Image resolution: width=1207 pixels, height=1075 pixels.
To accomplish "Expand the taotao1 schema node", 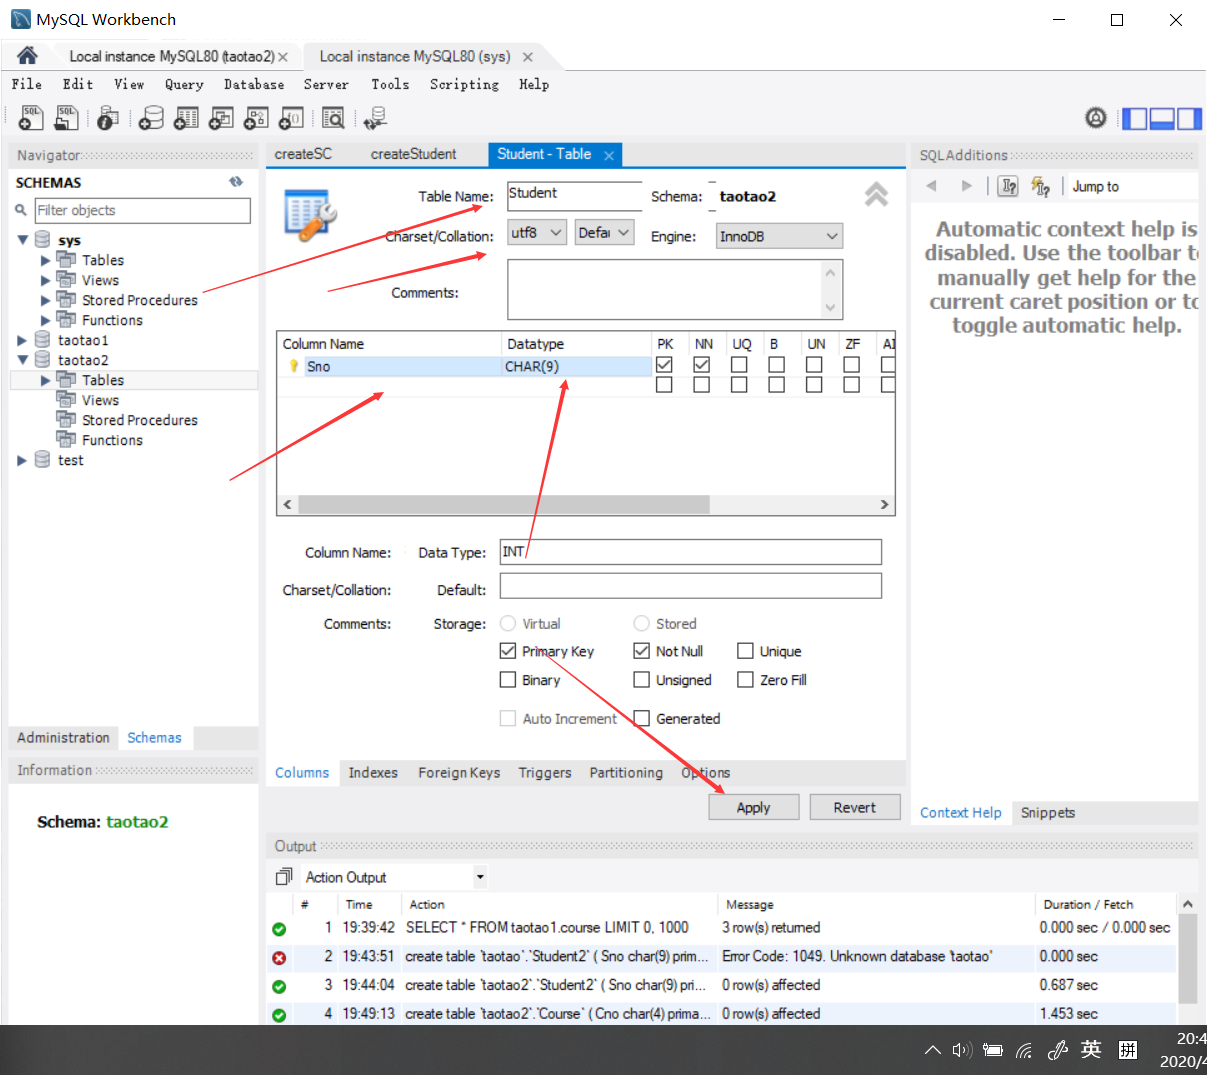I will pos(23,340).
